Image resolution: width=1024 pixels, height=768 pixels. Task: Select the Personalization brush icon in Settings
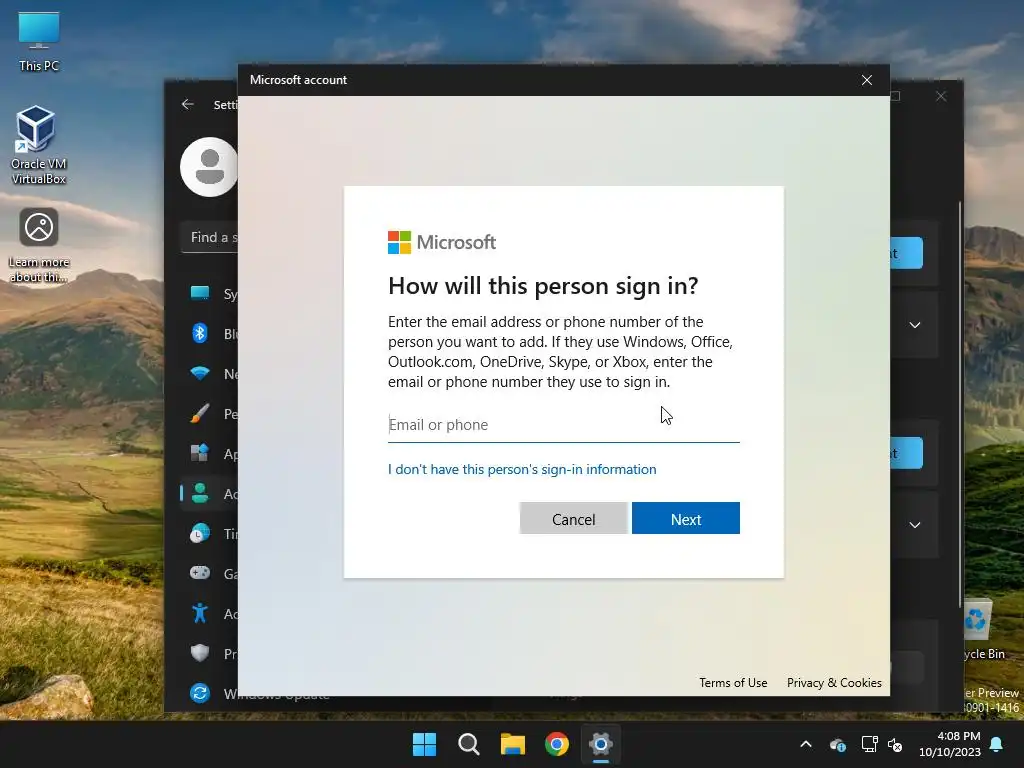click(x=200, y=413)
